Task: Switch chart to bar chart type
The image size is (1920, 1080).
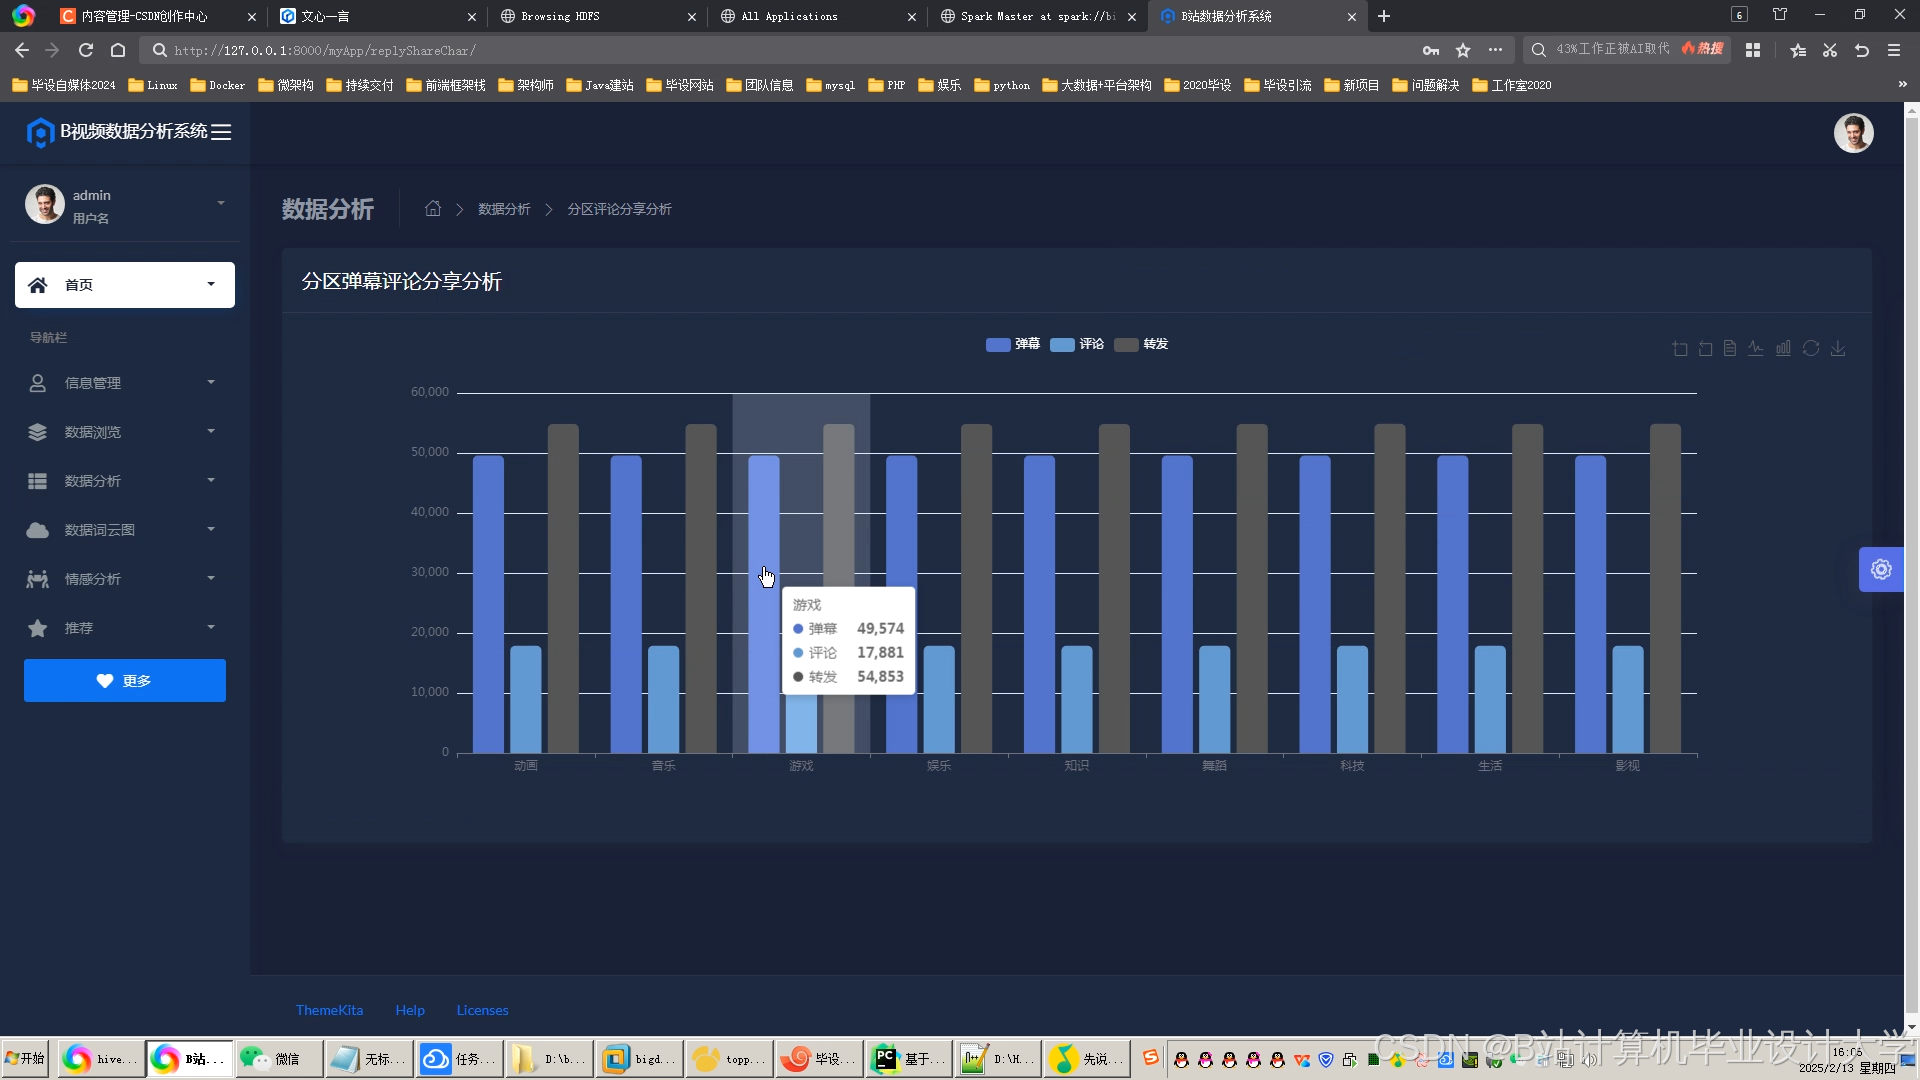Action: (x=1783, y=349)
